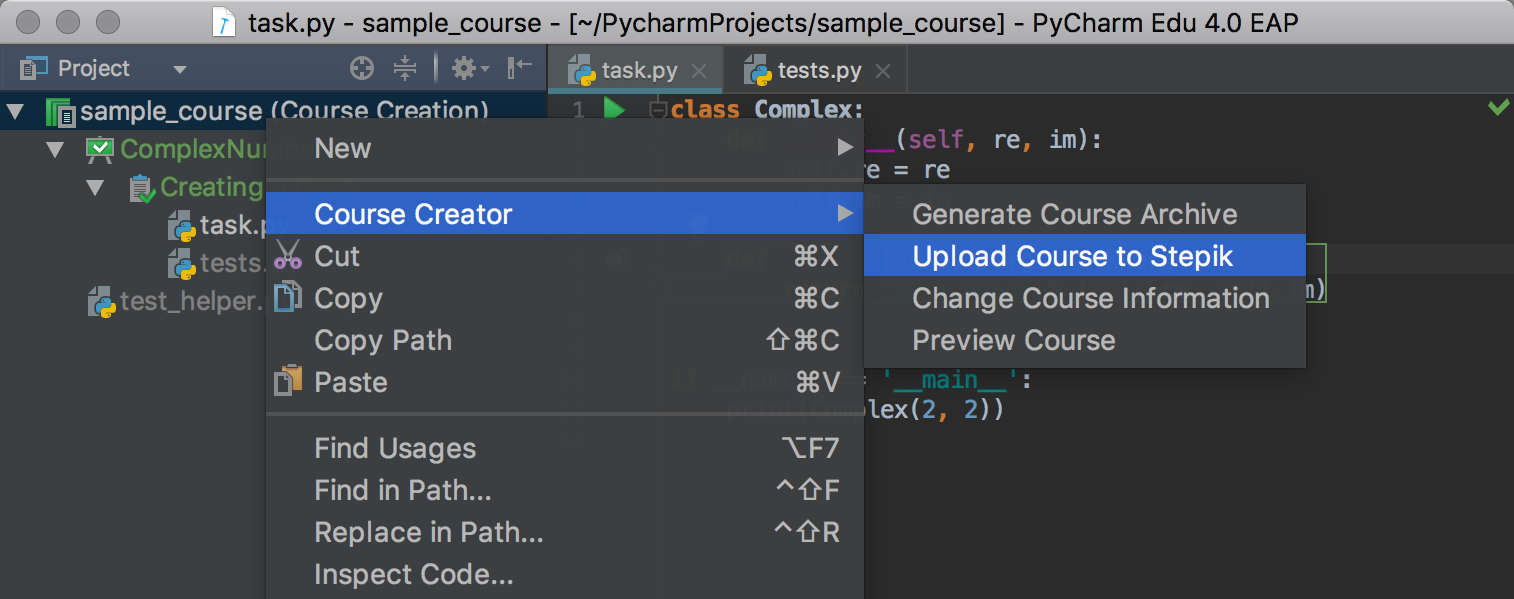Choose Find Usages from the context menu
Image resolution: width=1514 pixels, height=599 pixels.
coord(564,448)
